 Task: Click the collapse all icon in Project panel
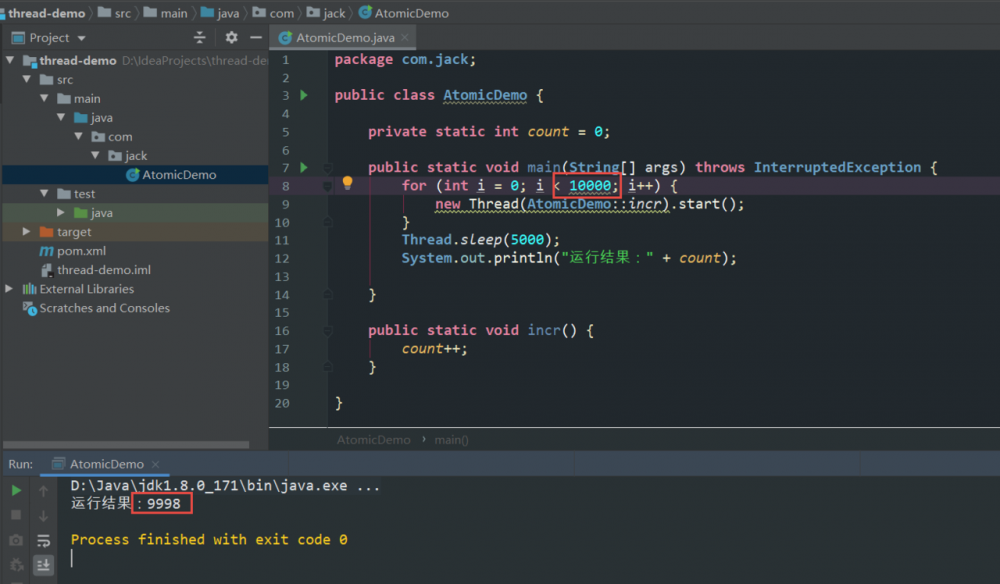(200, 37)
